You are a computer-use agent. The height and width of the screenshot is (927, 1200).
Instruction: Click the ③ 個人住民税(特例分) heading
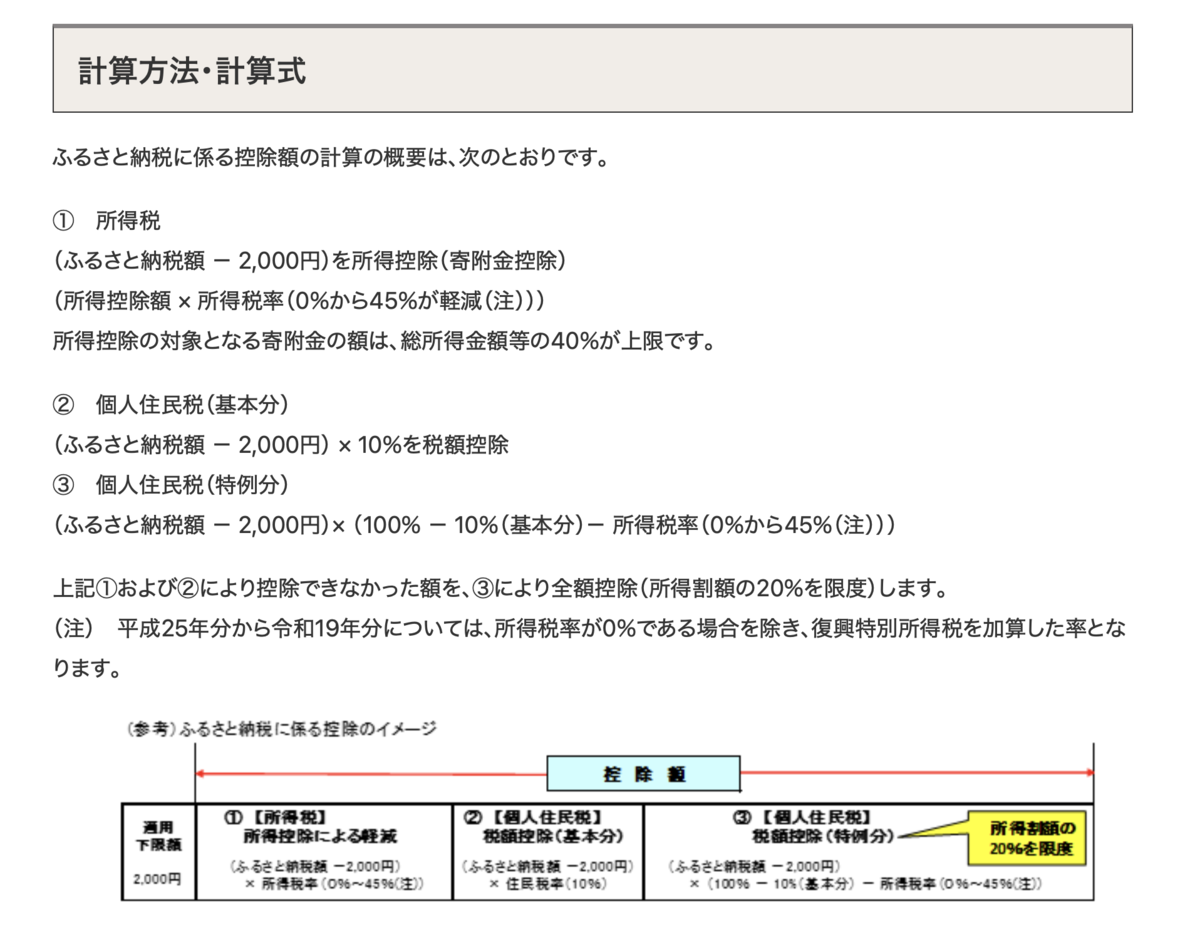click(x=171, y=485)
